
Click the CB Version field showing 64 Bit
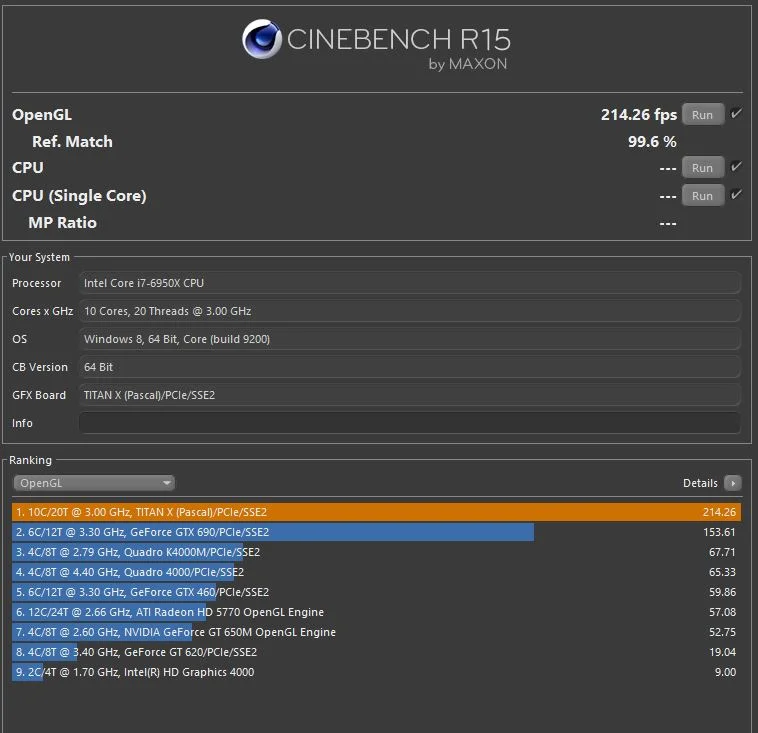[x=409, y=367]
